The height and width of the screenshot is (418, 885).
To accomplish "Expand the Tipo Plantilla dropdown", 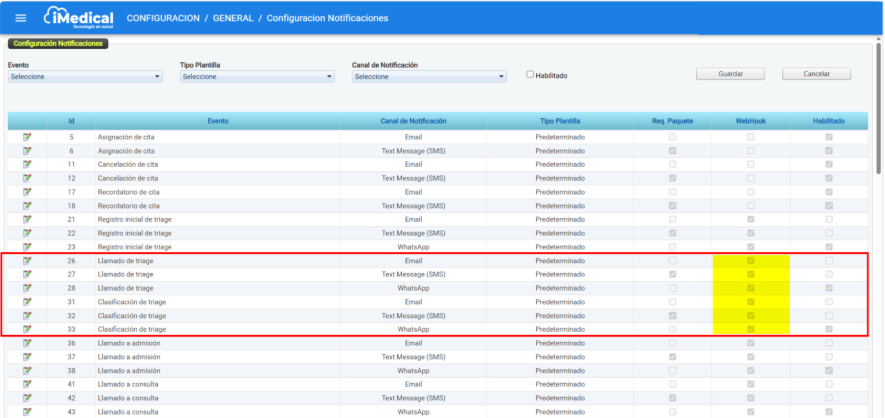I will click(257, 77).
